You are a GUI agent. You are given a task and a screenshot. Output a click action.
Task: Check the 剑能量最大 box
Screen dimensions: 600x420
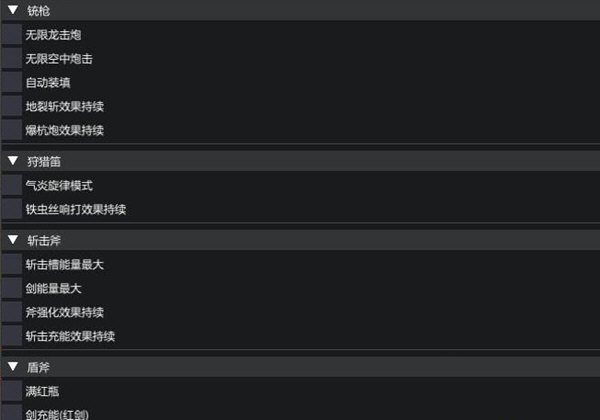click(11, 288)
